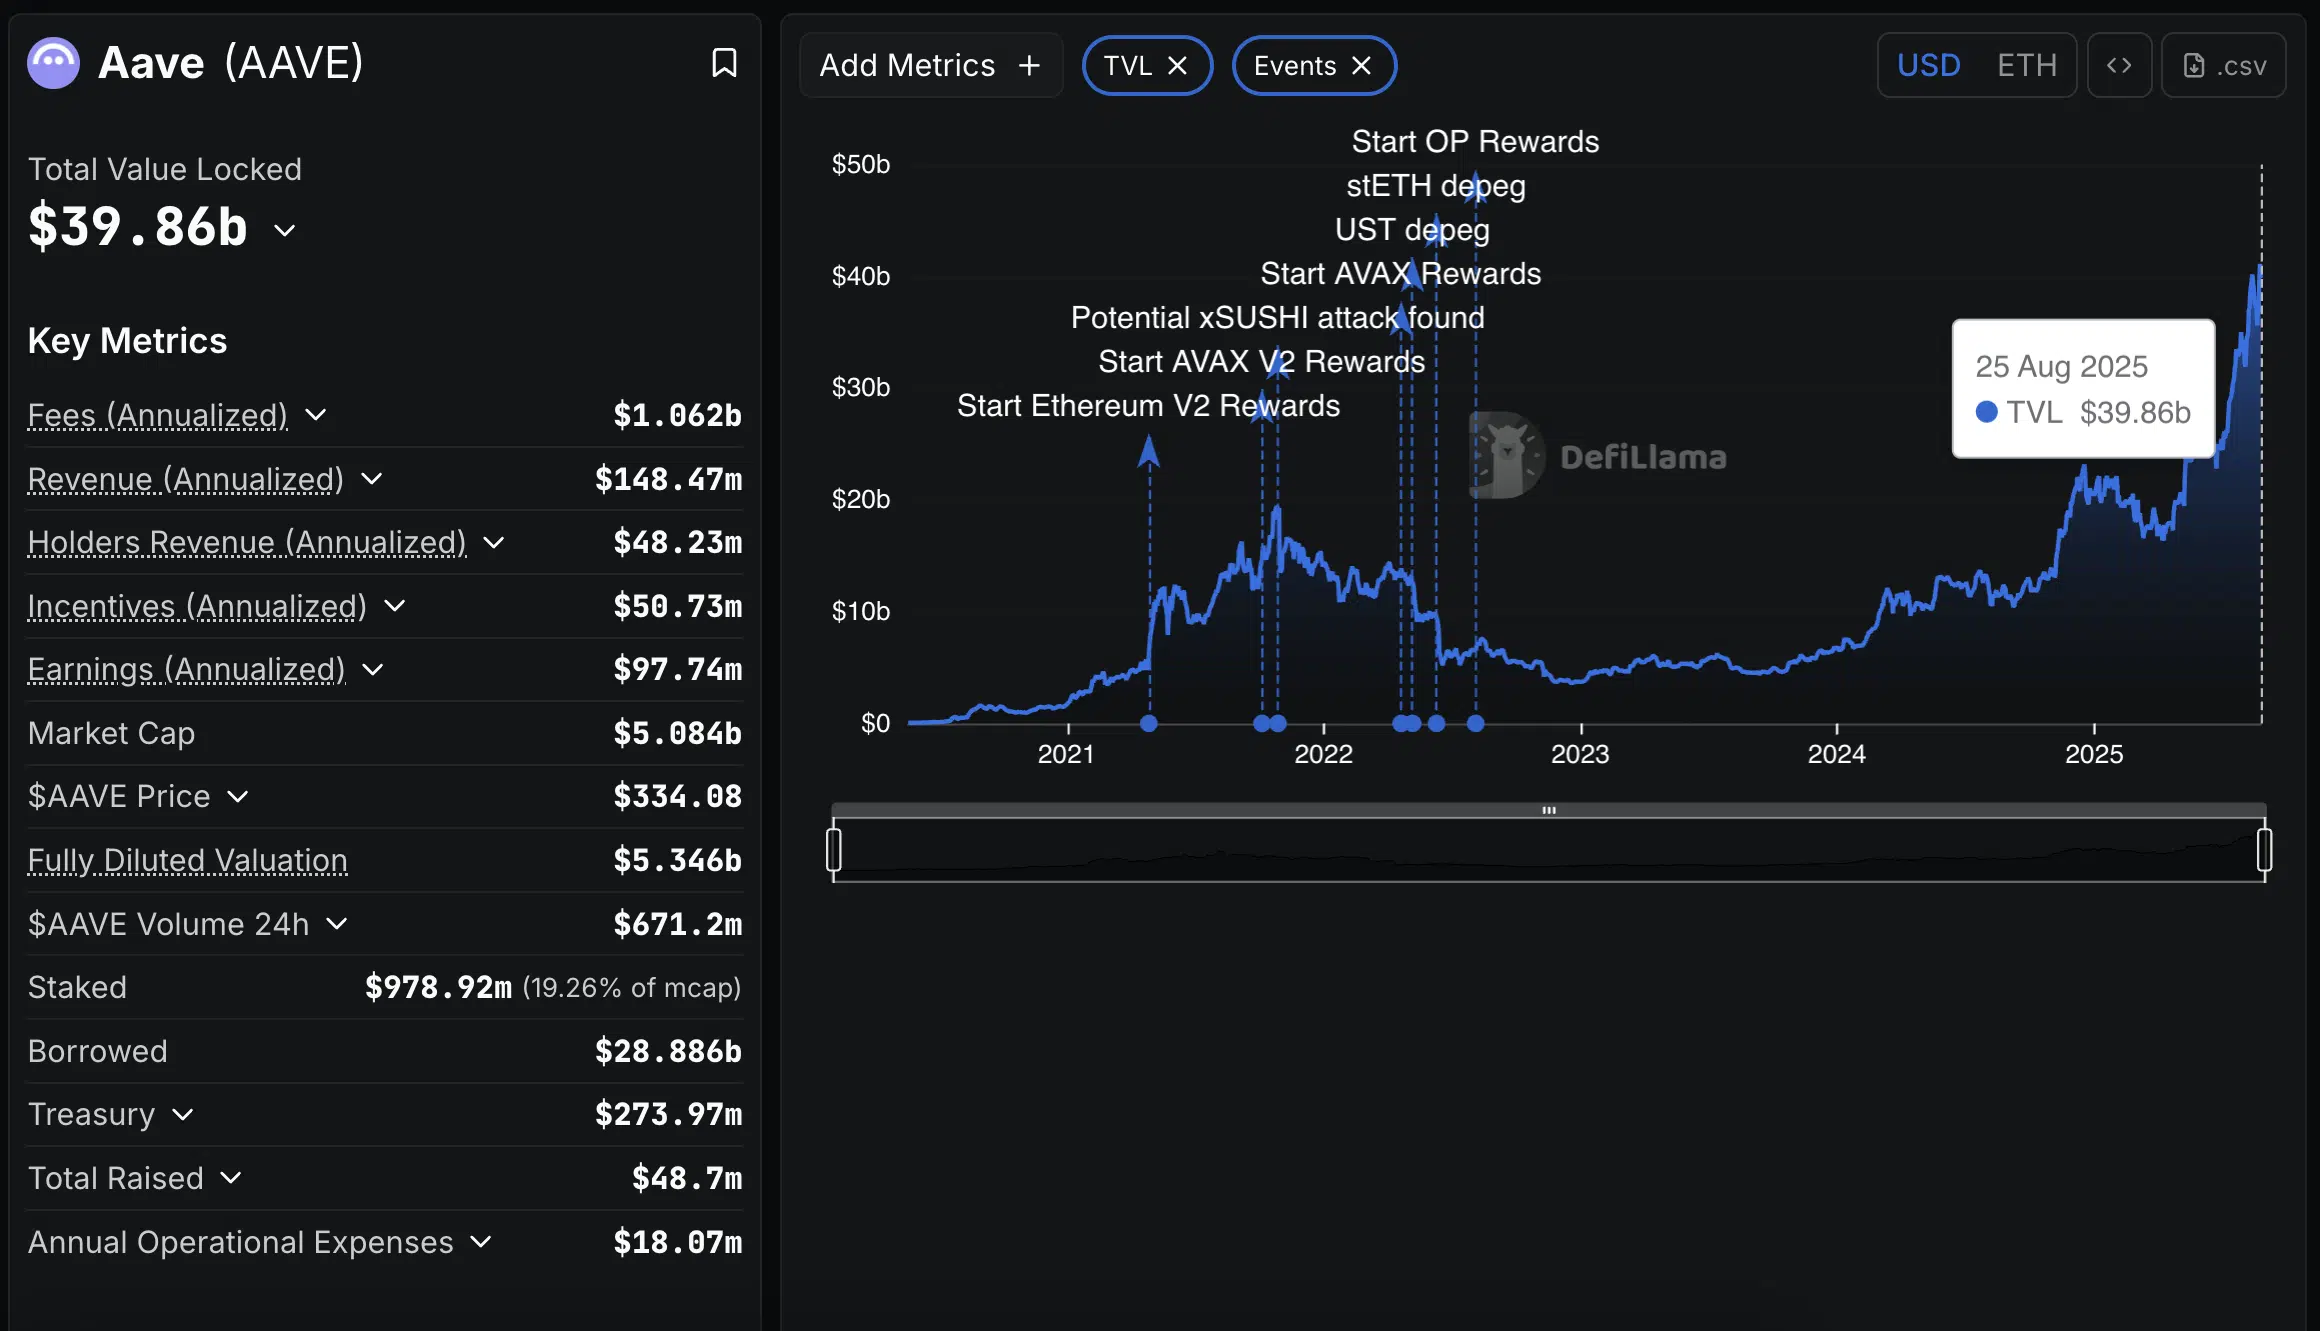Click the $50b y-axis label
The width and height of the screenshot is (2320, 1331).
[861, 164]
